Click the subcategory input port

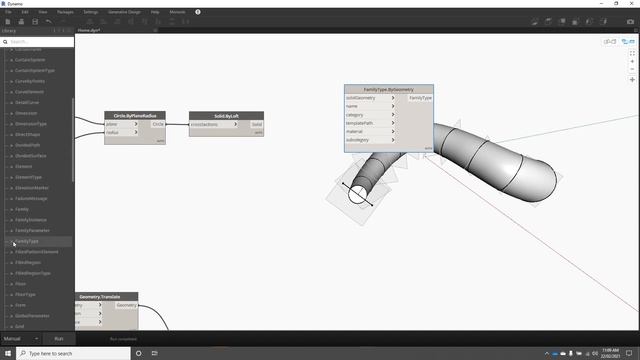[x=370, y=140]
